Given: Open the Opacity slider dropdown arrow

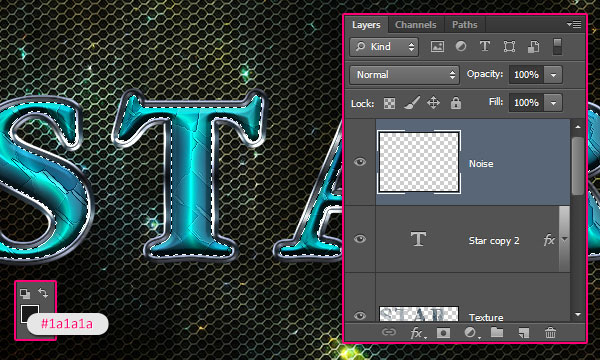Looking at the screenshot, I should point(553,75).
